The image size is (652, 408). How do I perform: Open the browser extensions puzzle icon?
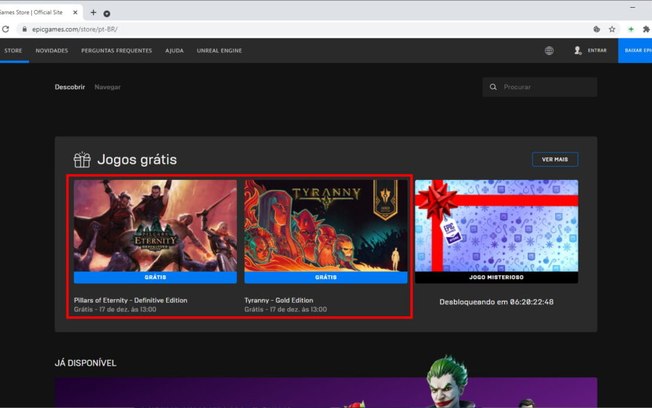646,29
